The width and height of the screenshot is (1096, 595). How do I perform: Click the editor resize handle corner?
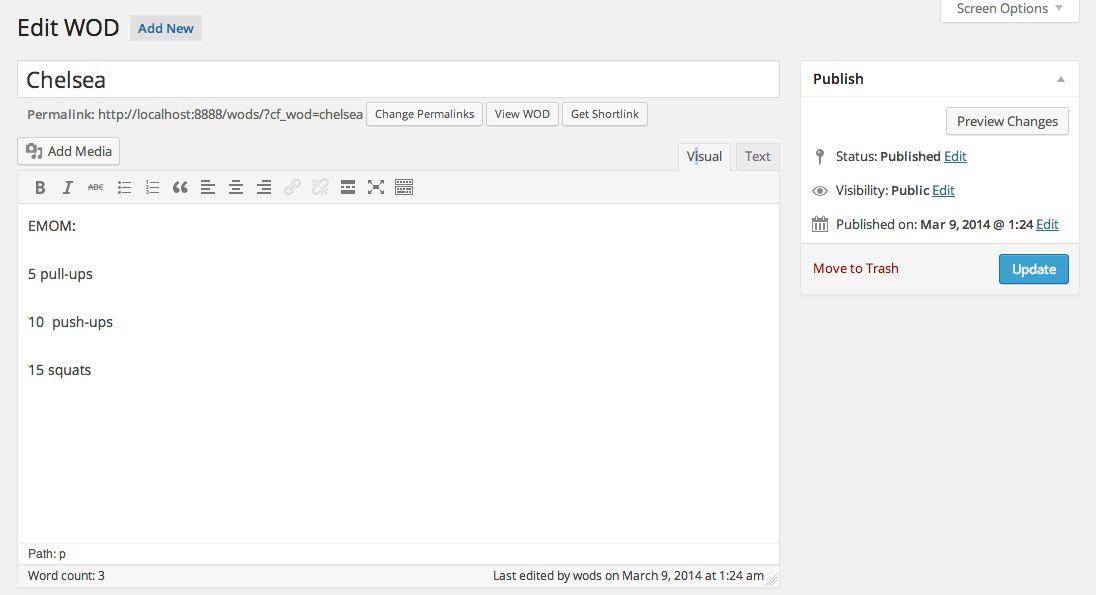coord(772,580)
